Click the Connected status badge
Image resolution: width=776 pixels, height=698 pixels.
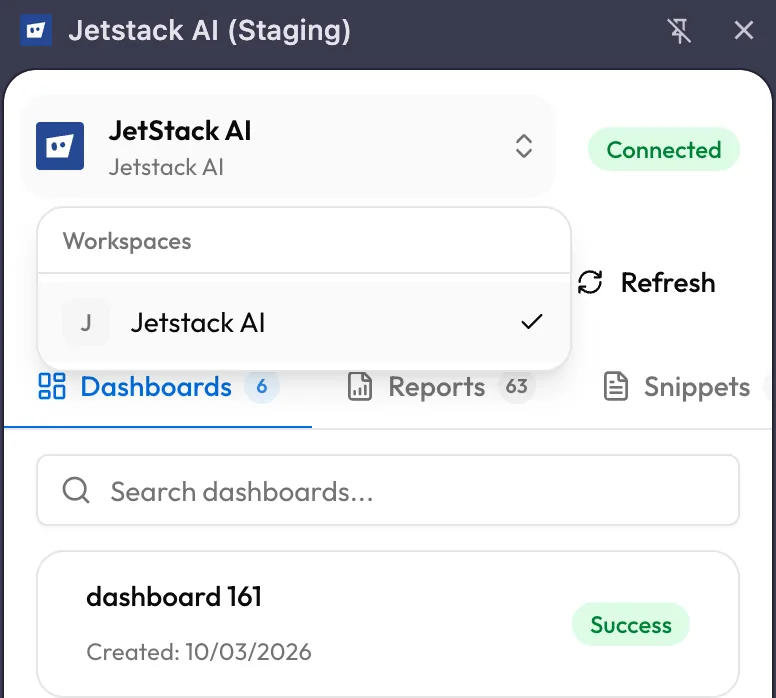click(x=664, y=150)
